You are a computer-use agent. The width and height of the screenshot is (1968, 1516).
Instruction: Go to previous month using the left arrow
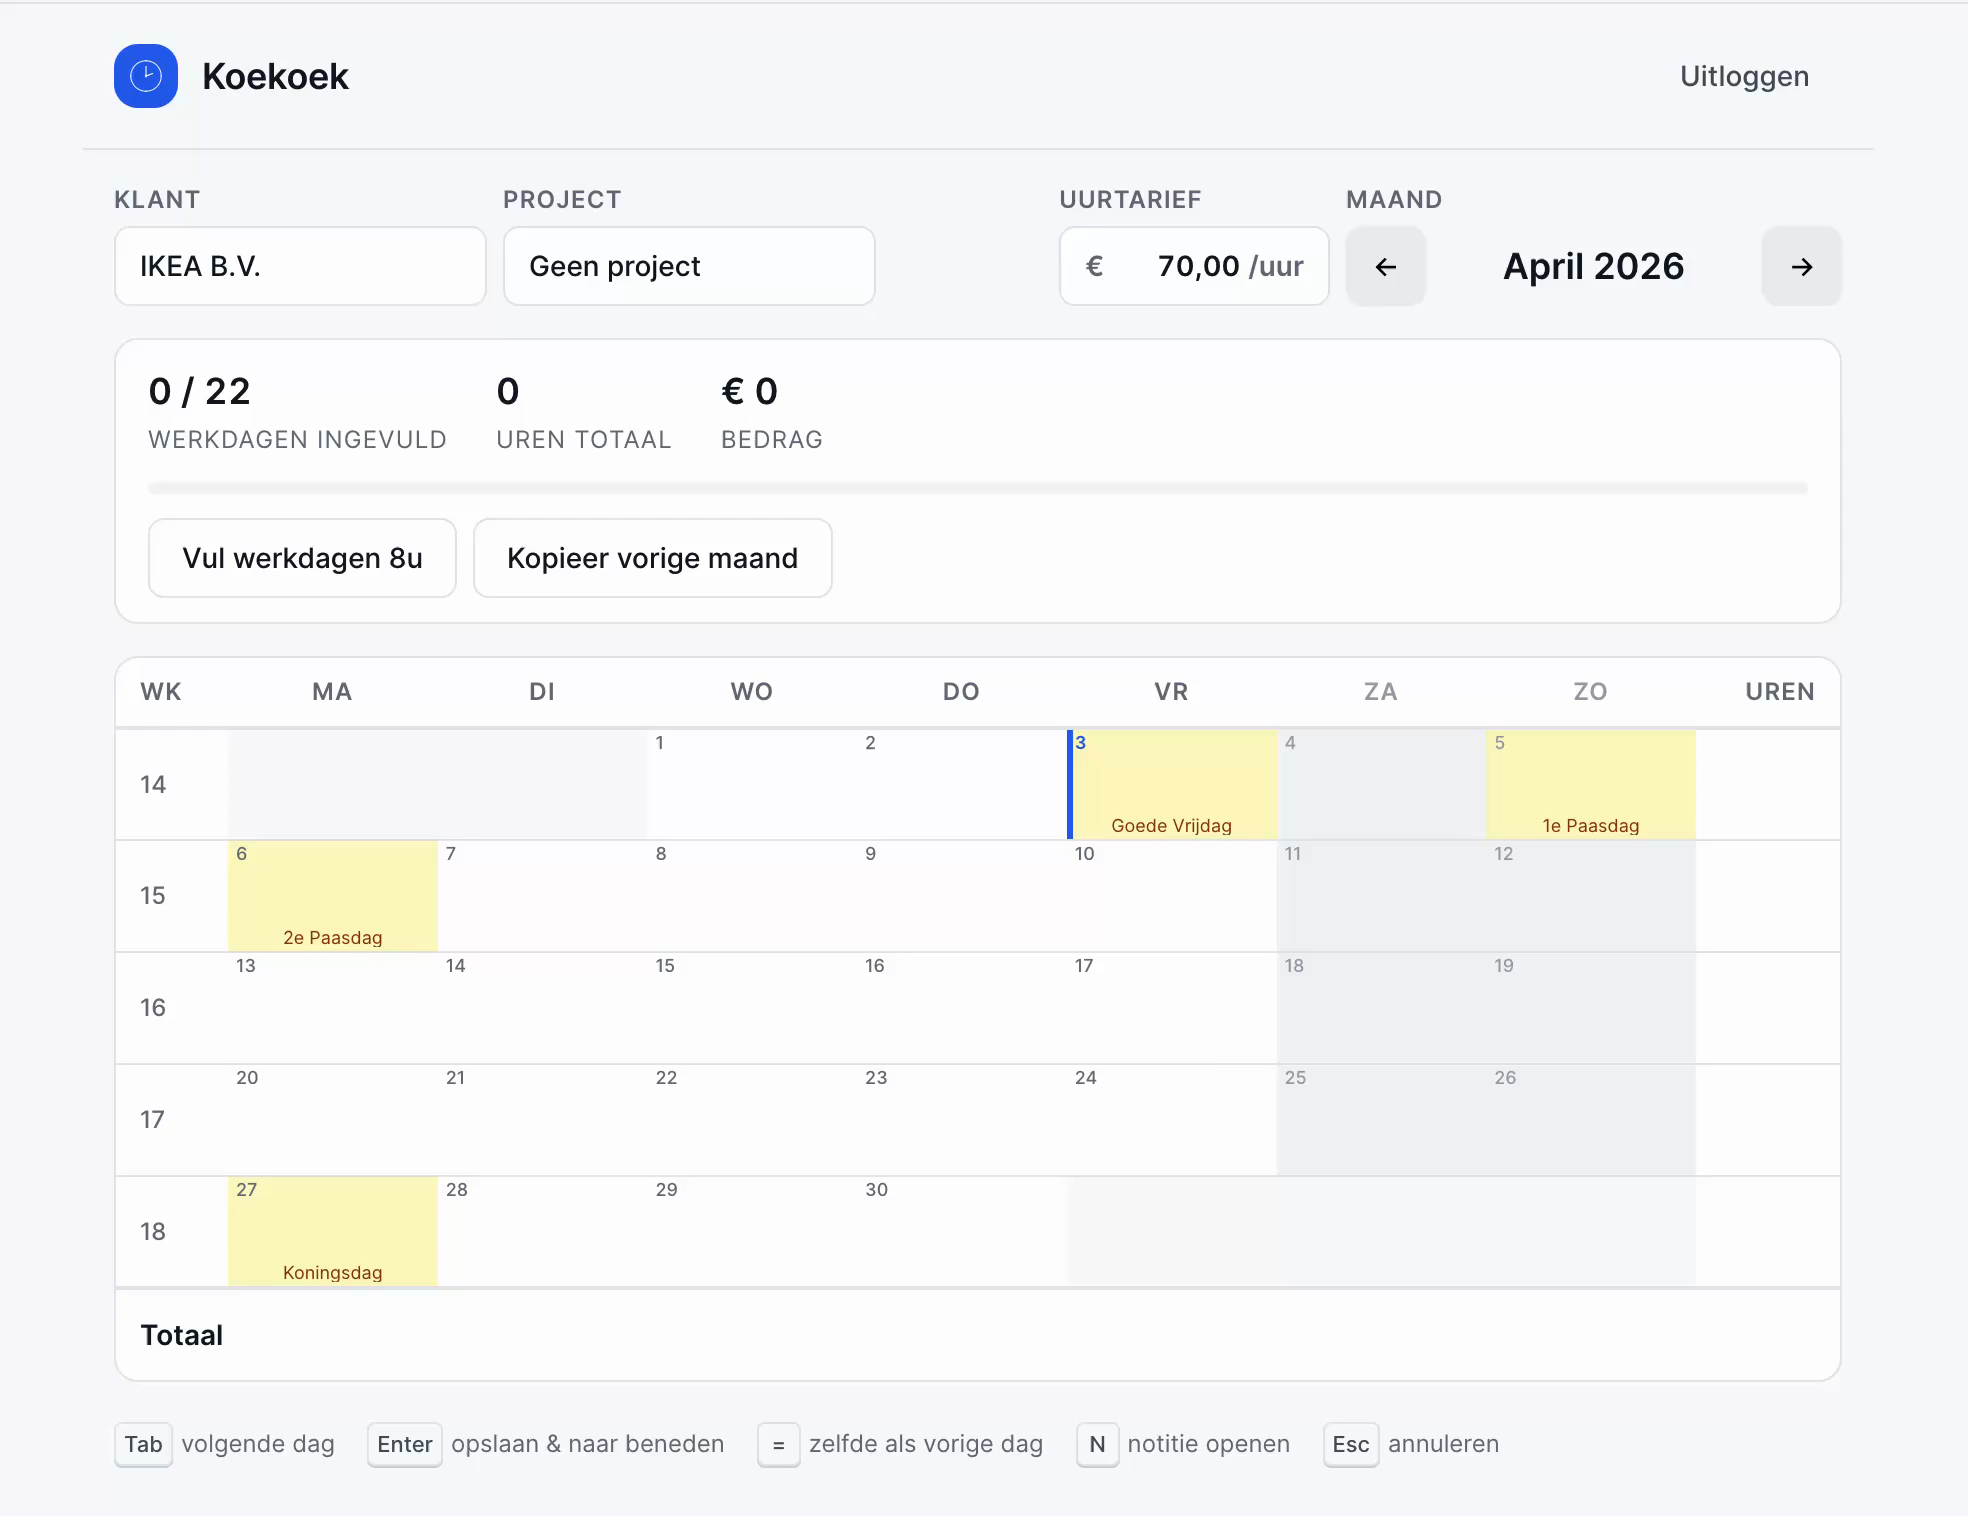1385,266
